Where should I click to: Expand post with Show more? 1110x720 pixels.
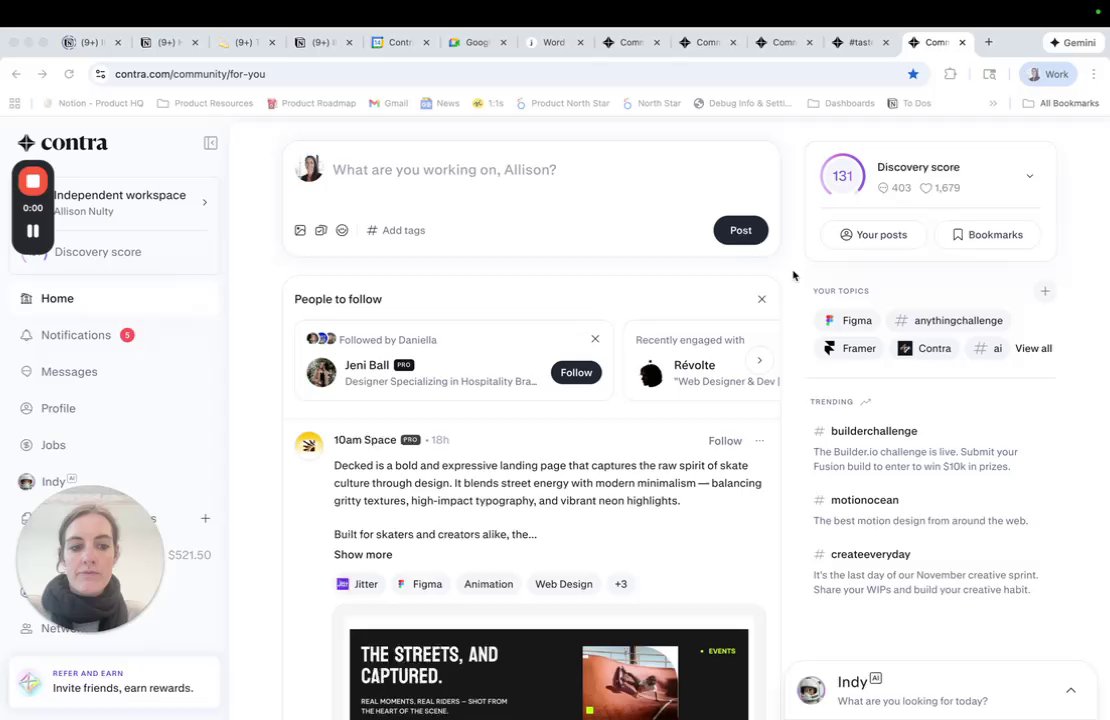(x=363, y=554)
